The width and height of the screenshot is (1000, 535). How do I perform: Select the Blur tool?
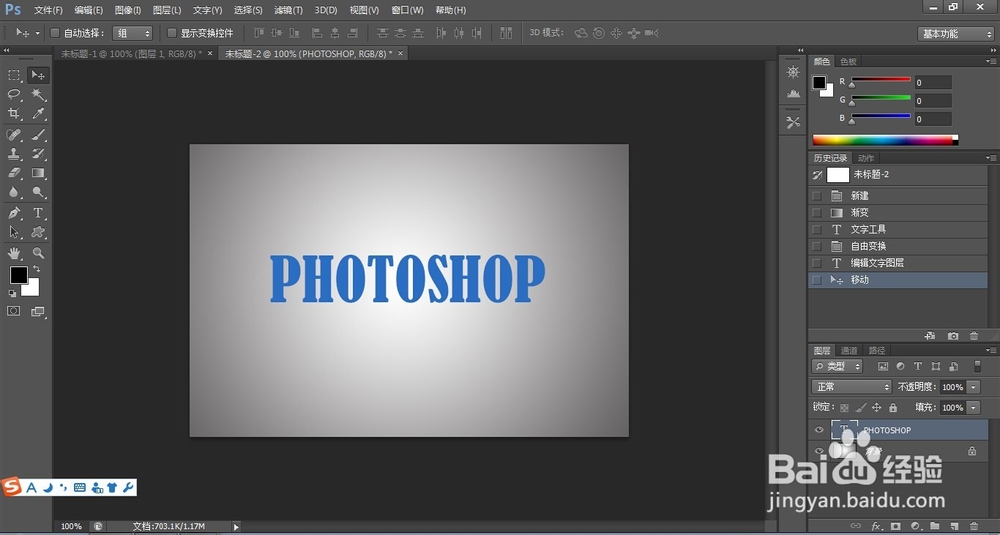(x=13, y=192)
